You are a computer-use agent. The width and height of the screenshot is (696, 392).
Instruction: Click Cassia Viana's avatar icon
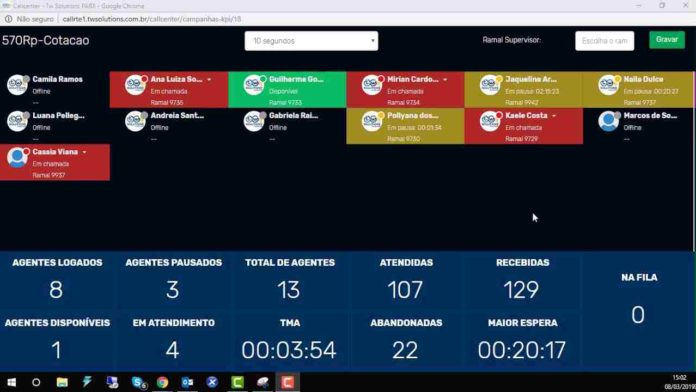[x=17, y=157]
